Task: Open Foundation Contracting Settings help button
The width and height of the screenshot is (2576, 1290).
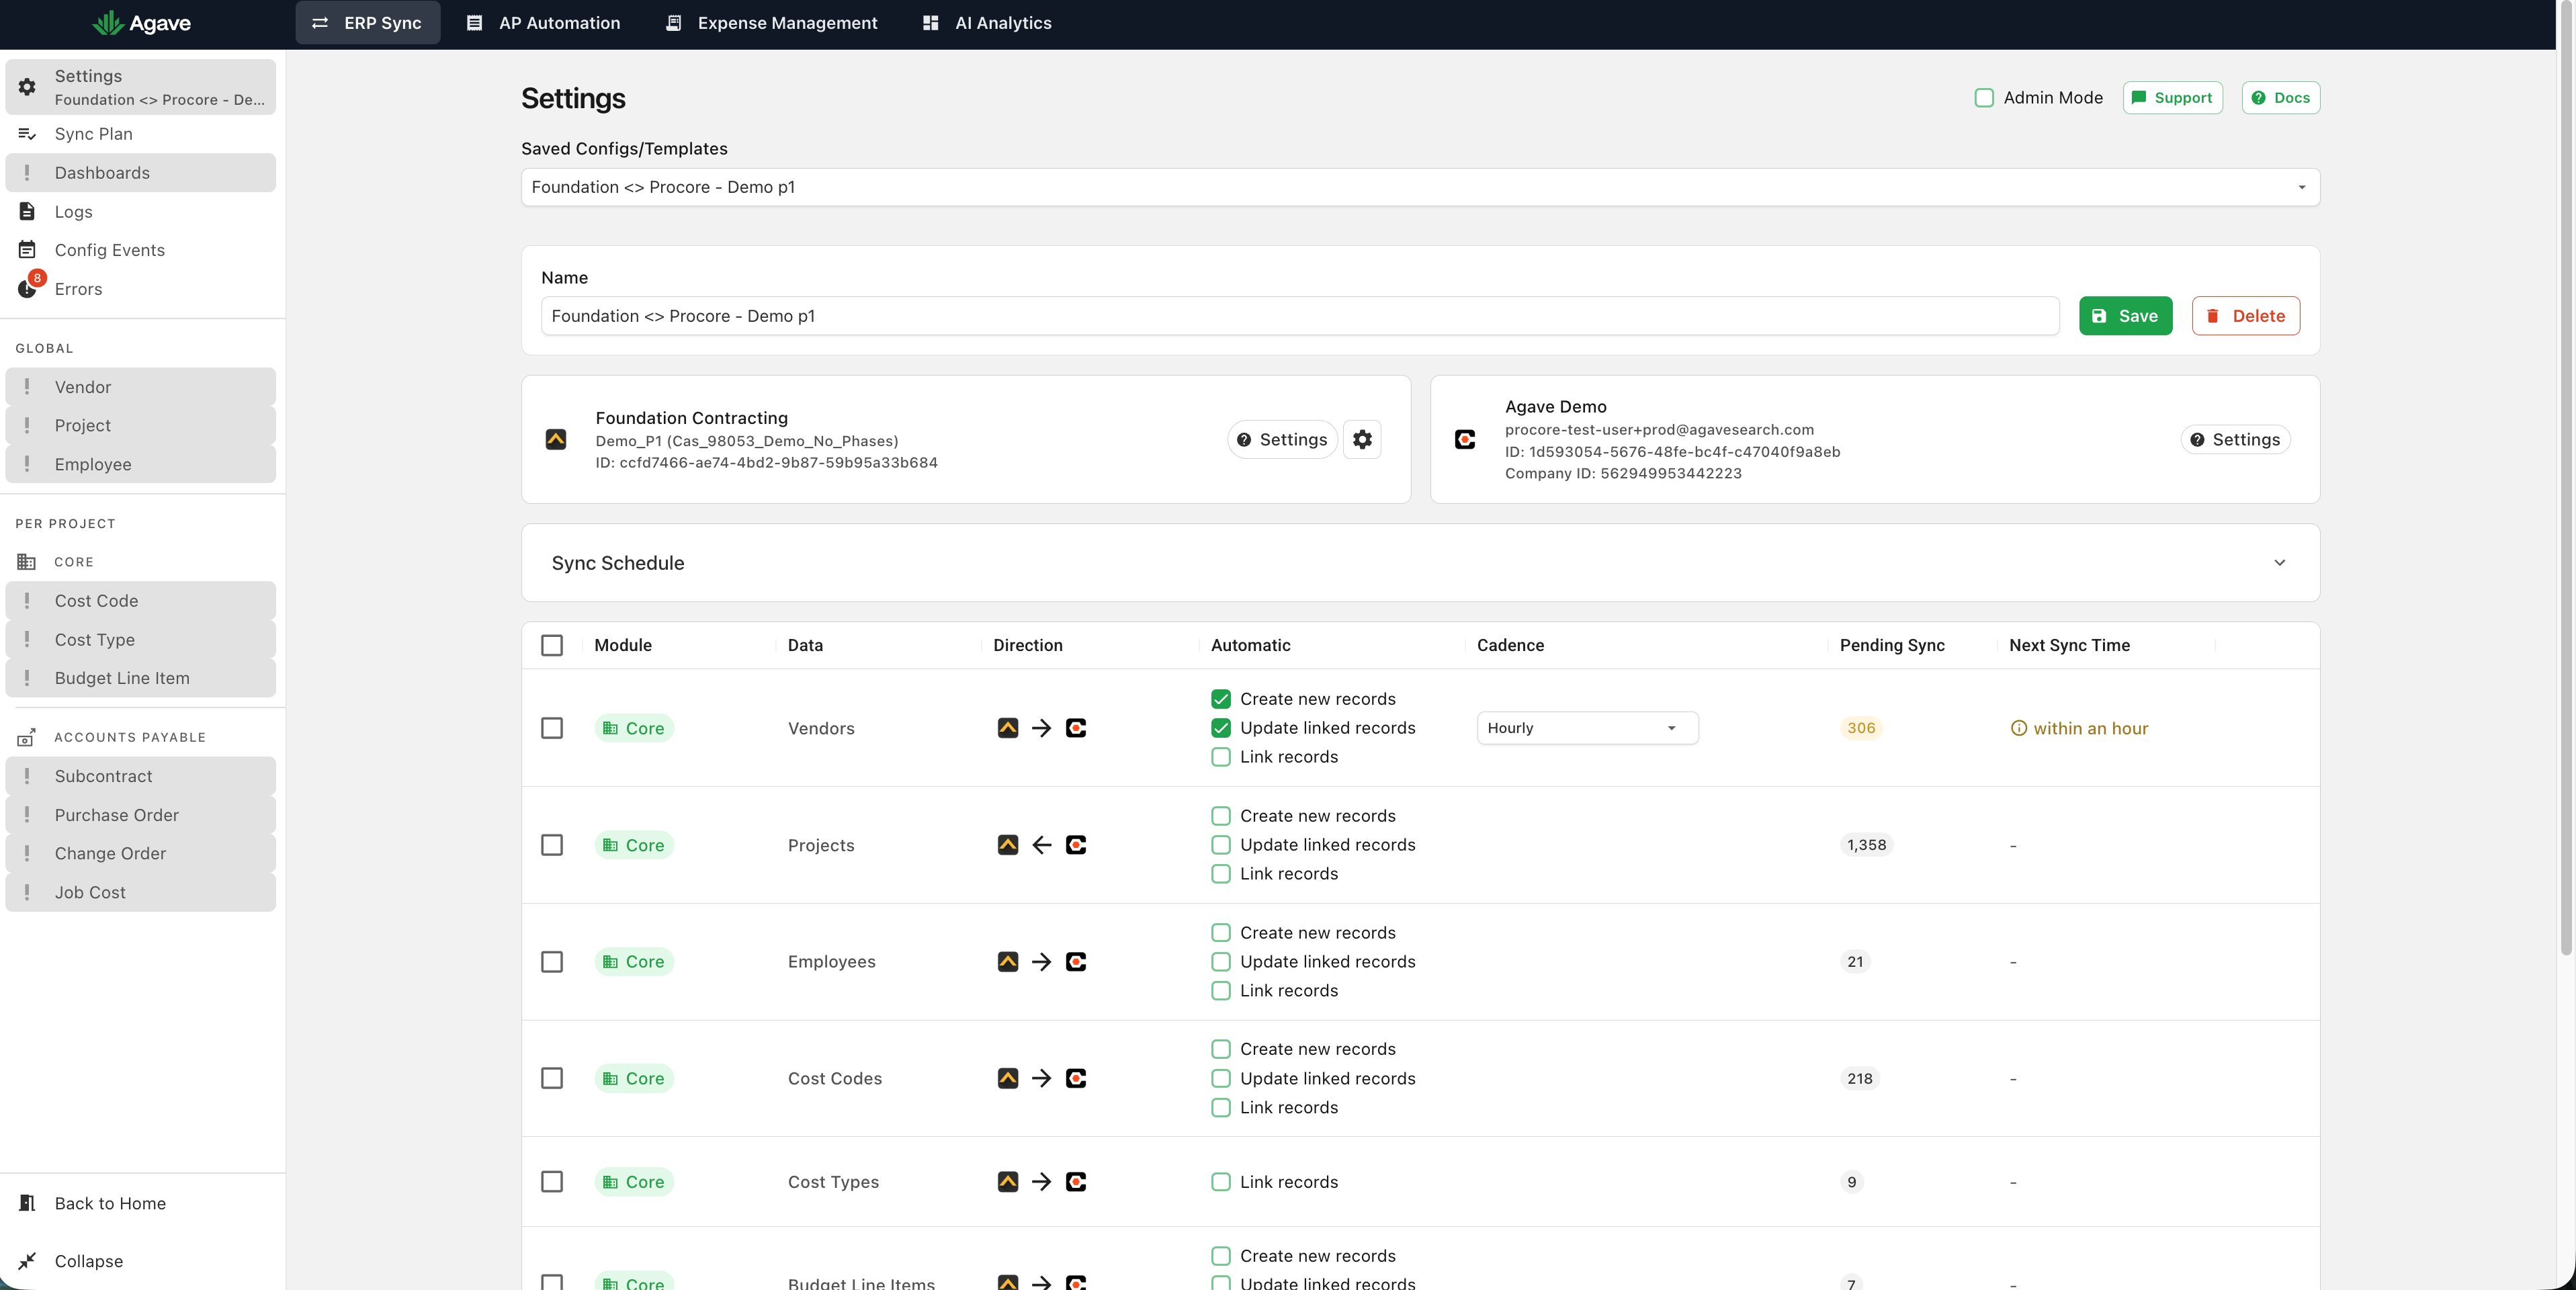Action: click(x=1282, y=439)
